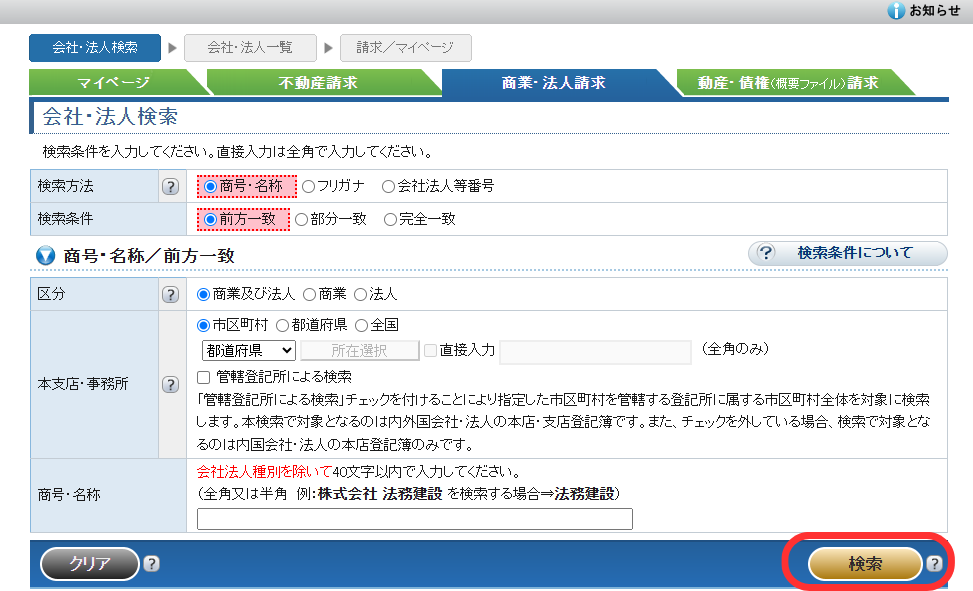The image size is (973, 591).
Task: Select 完全一致 search condition
Action: [x=391, y=219]
